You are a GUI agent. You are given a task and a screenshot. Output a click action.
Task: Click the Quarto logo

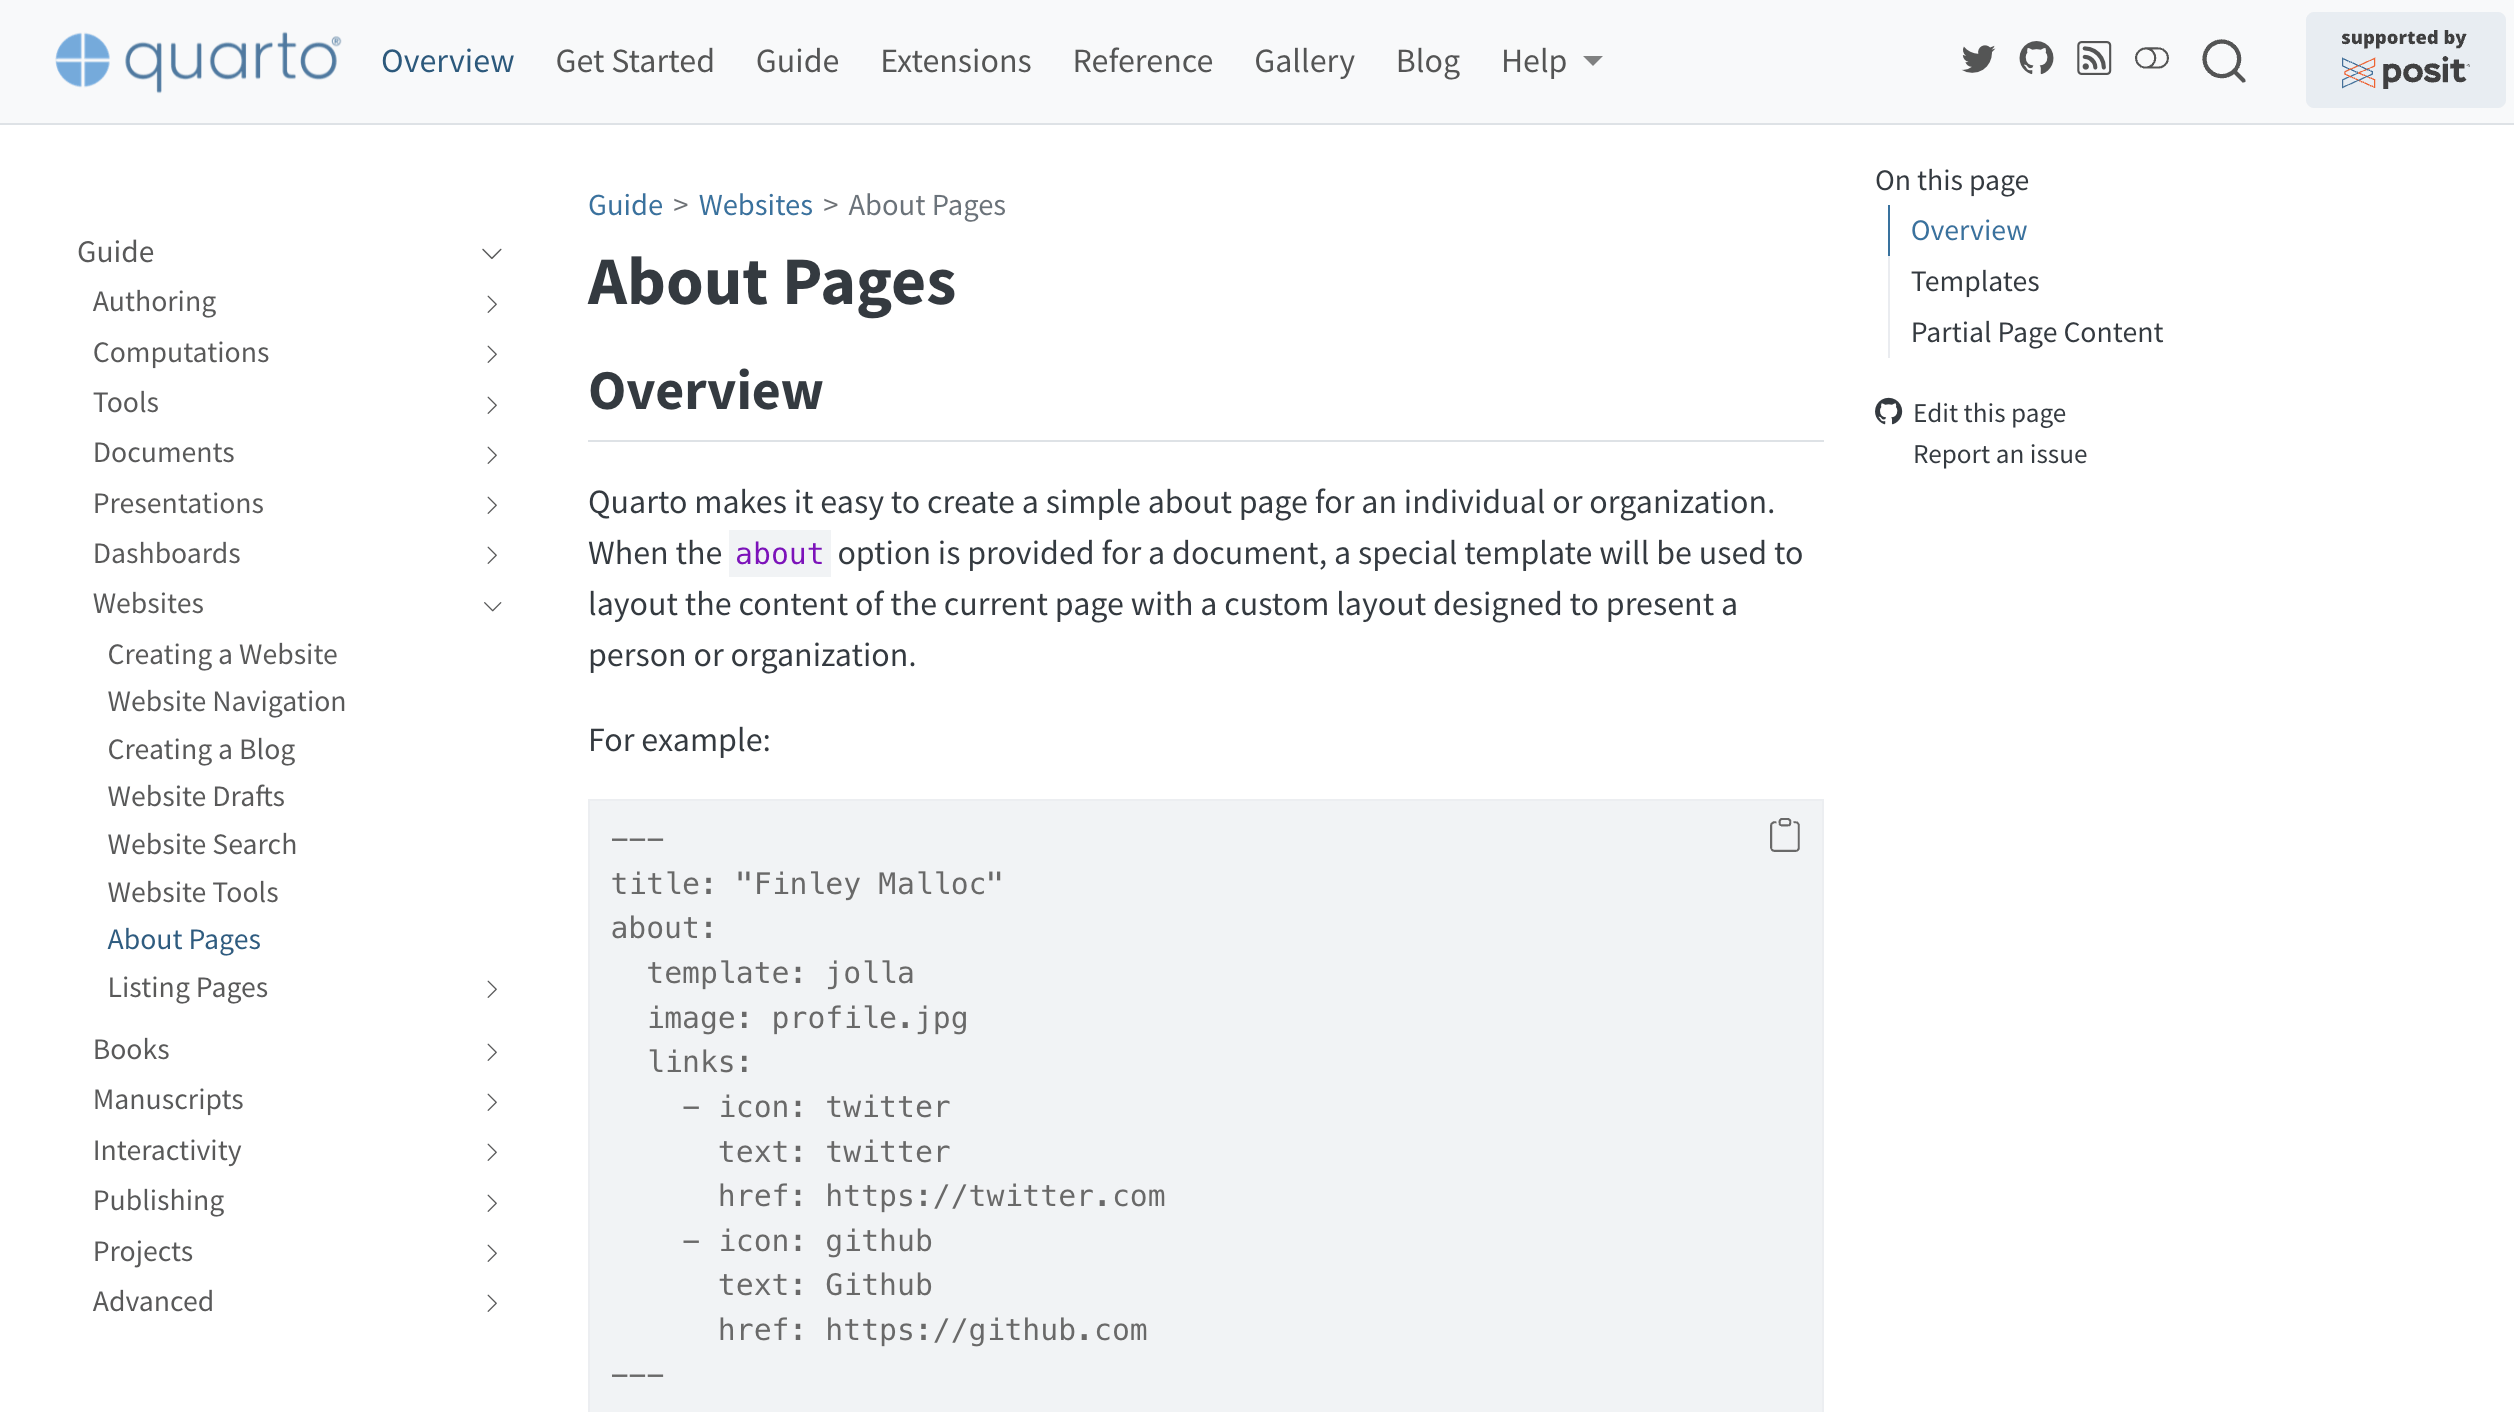[198, 60]
